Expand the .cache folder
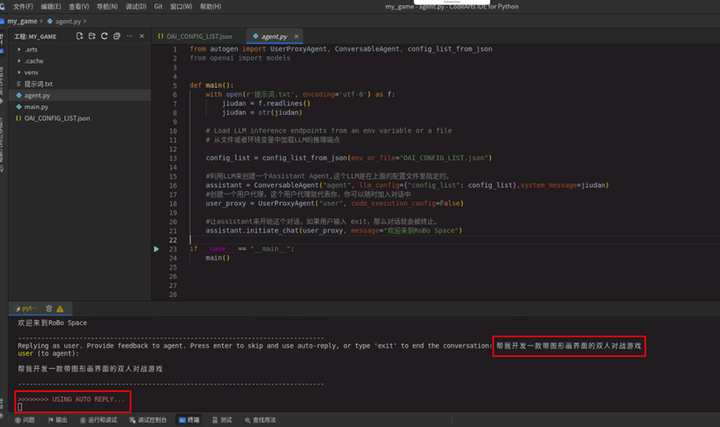 coord(36,61)
